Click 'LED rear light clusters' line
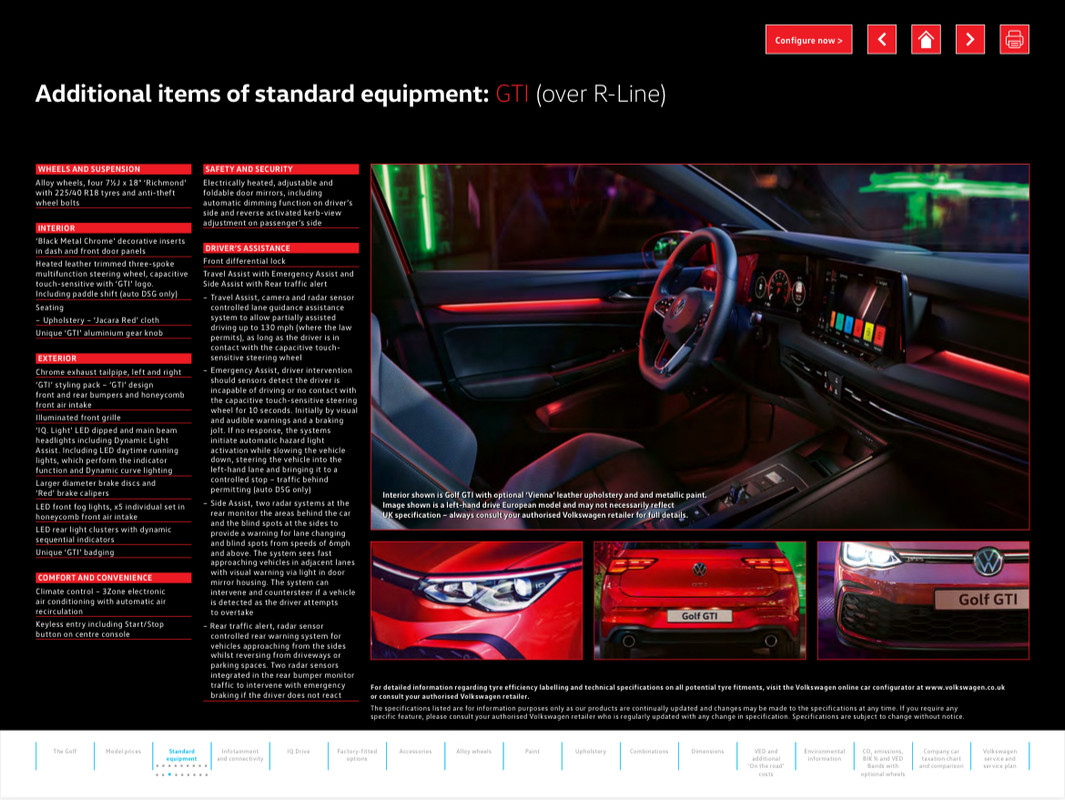1065x800 pixels. tap(103, 534)
